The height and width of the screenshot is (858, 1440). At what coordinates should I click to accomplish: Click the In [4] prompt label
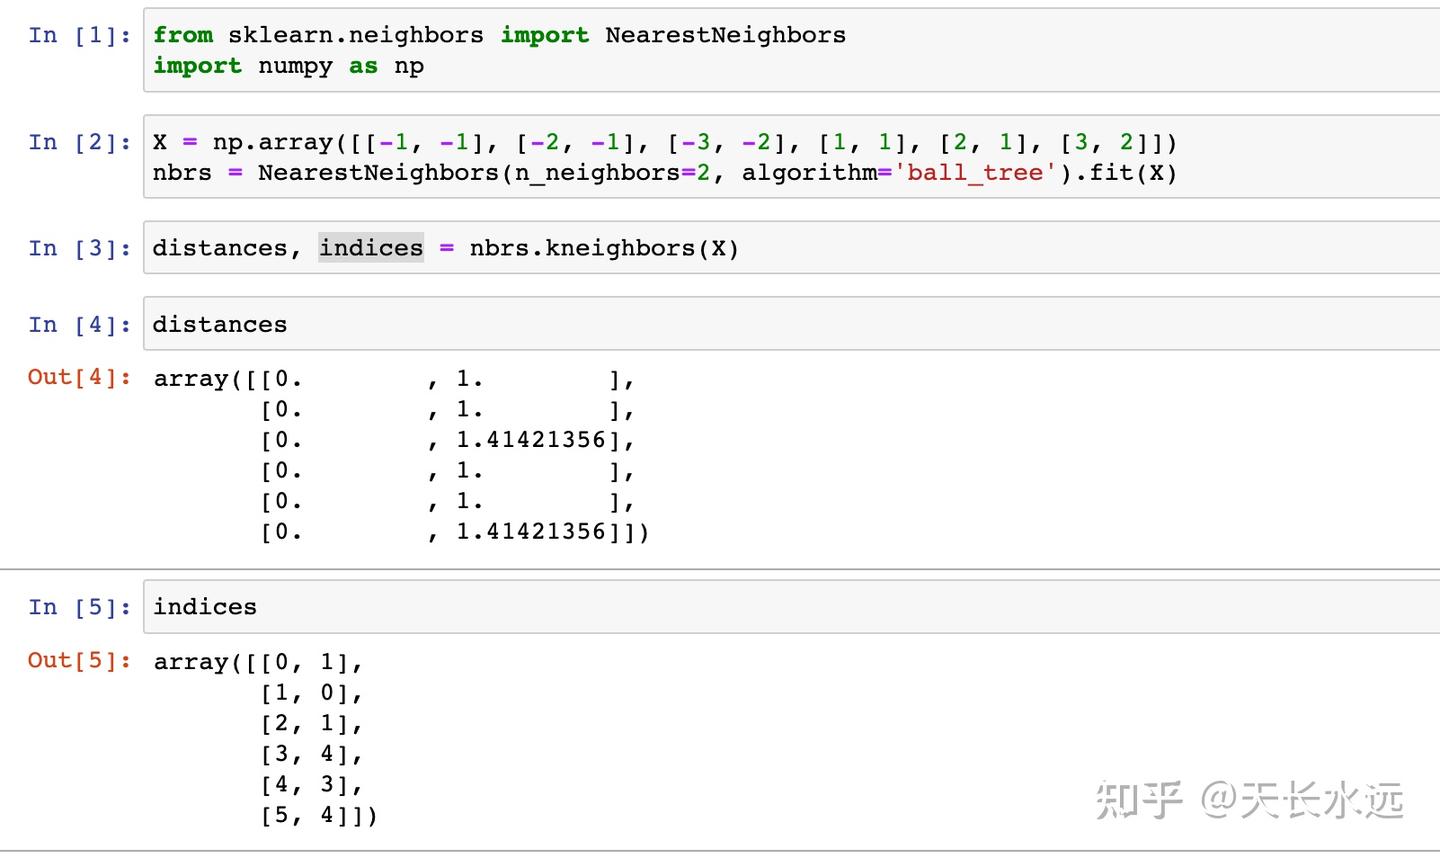[79, 325]
